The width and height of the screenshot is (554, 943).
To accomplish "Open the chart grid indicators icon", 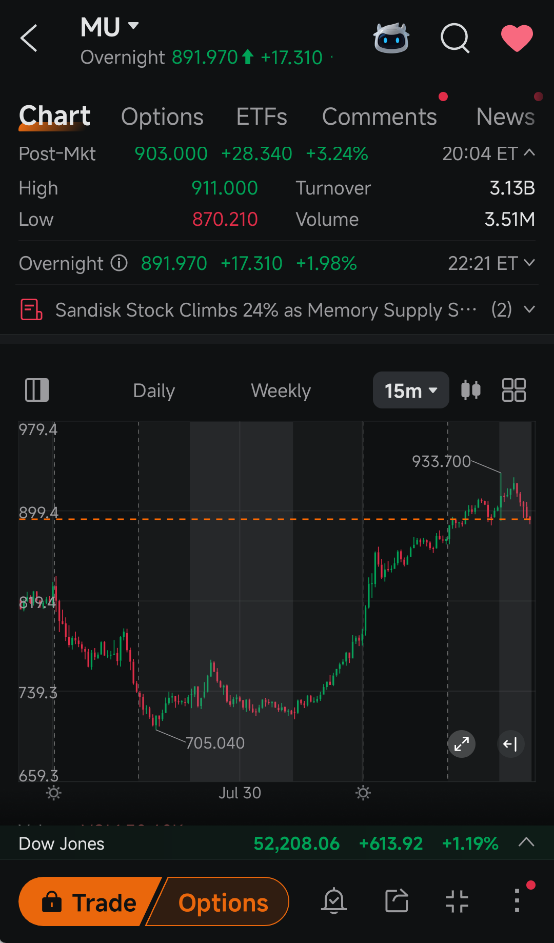I will click(x=514, y=390).
